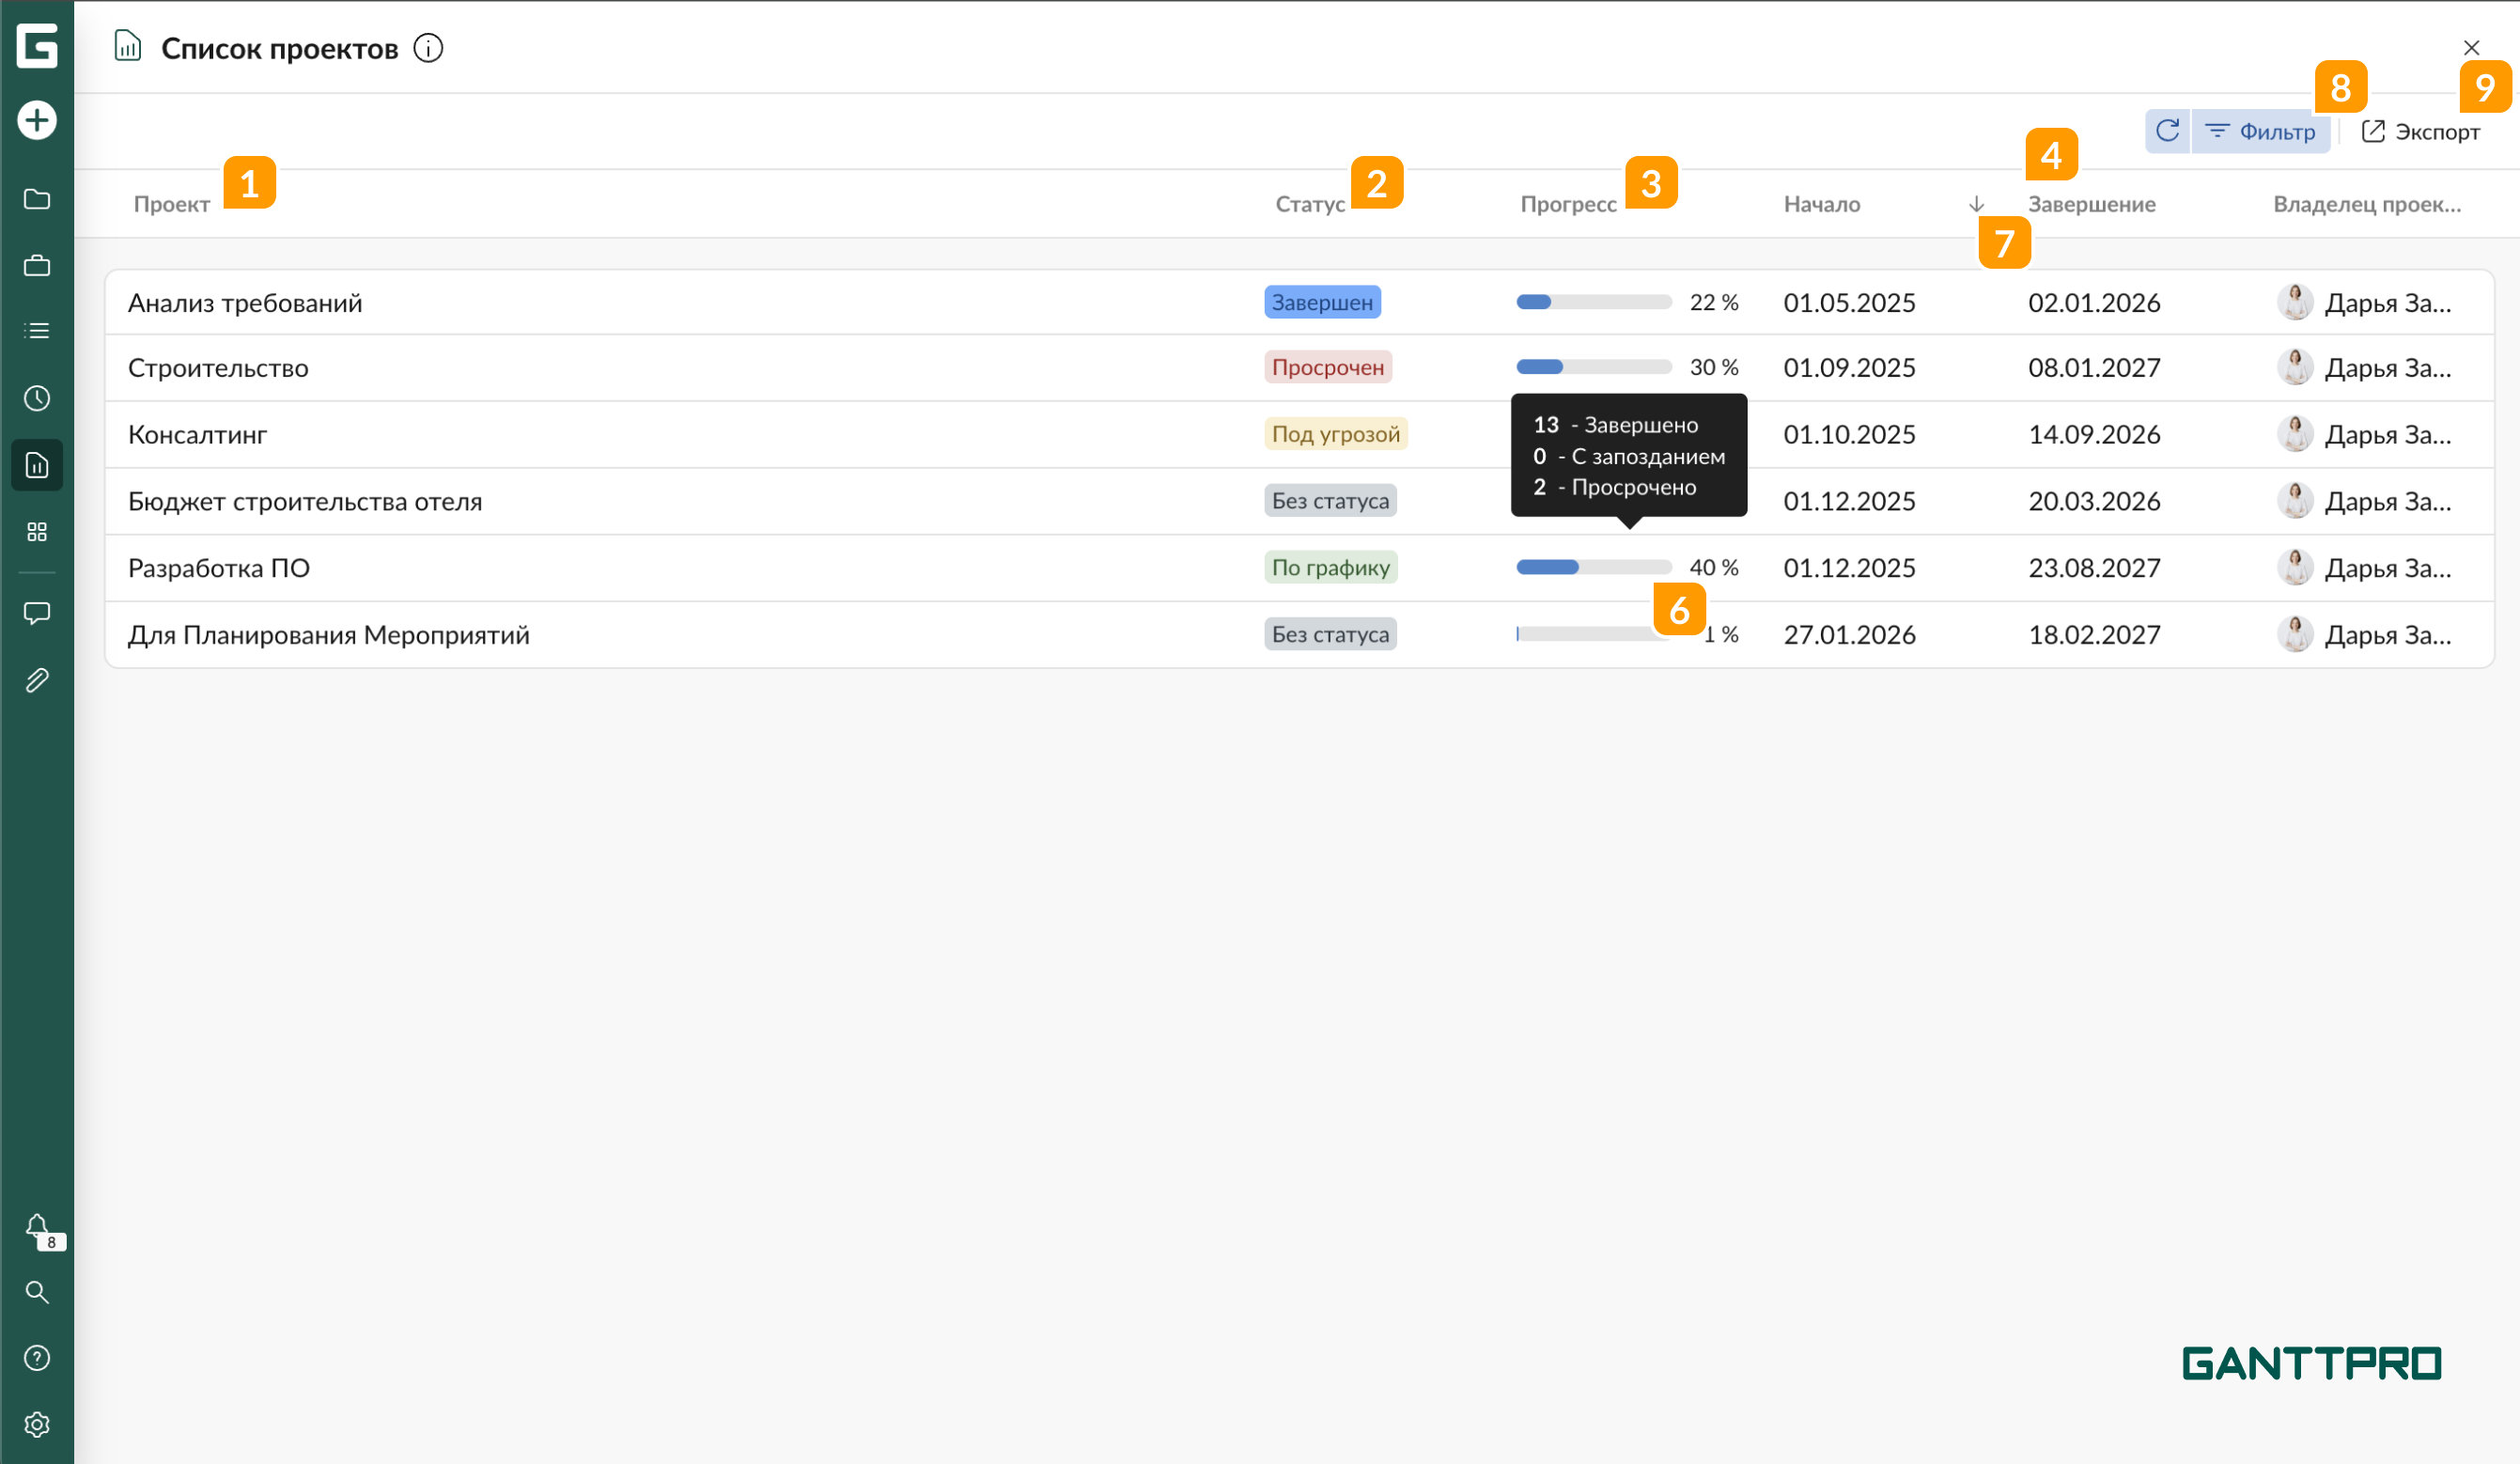The width and height of the screenshot is (2520, 1464).
Task: Click the info icon beside Список проектов
Action: point(428,48)
